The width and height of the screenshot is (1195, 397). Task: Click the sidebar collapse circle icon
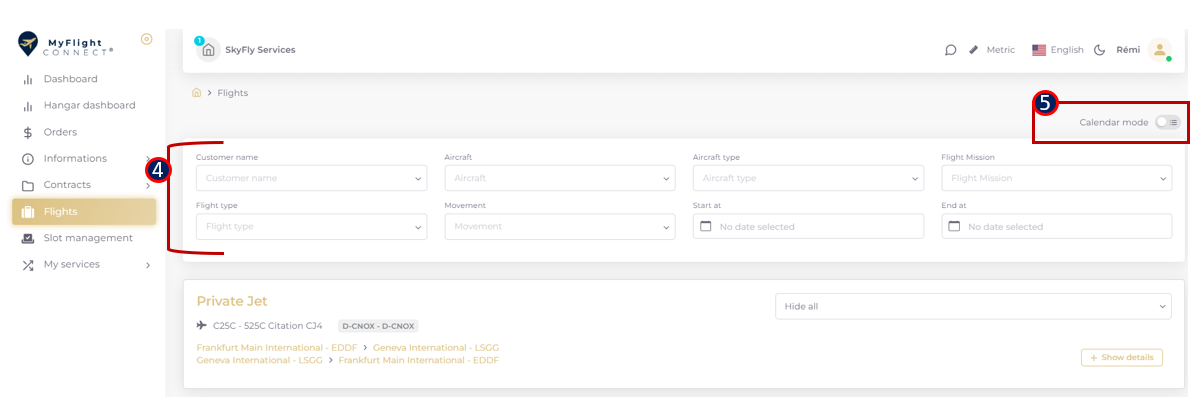click(x=147, y=39)
